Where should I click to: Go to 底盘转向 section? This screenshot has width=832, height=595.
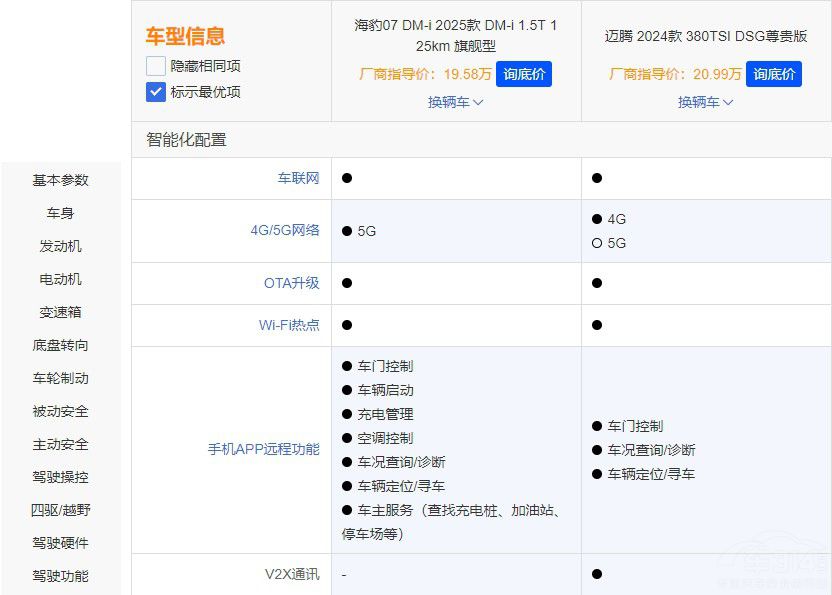point(60,345)
